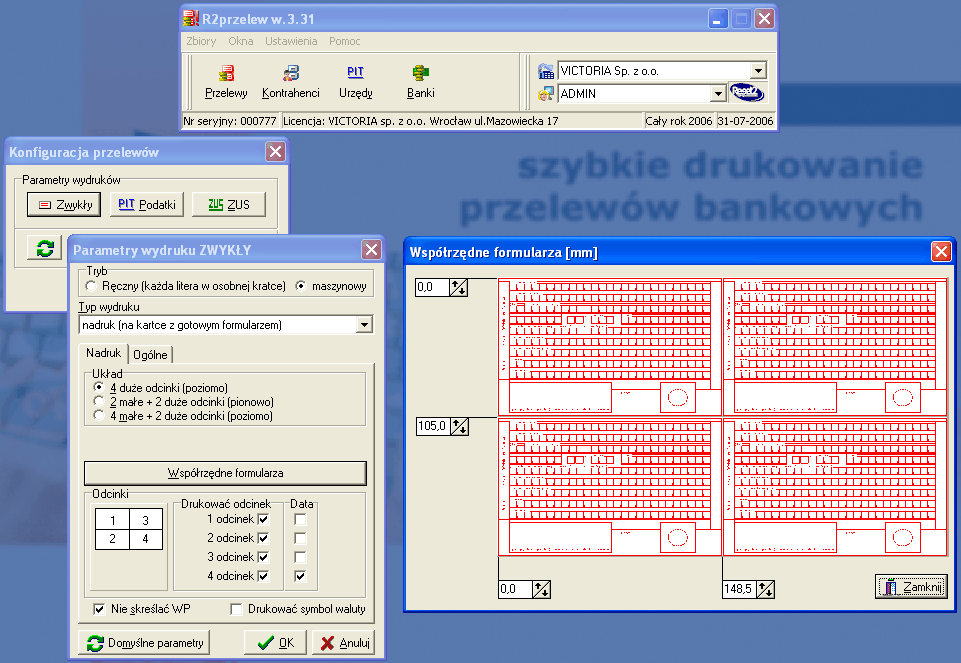Select maszynowy mode radio button
Screen dimensions: 961x663
pos(300,286)
